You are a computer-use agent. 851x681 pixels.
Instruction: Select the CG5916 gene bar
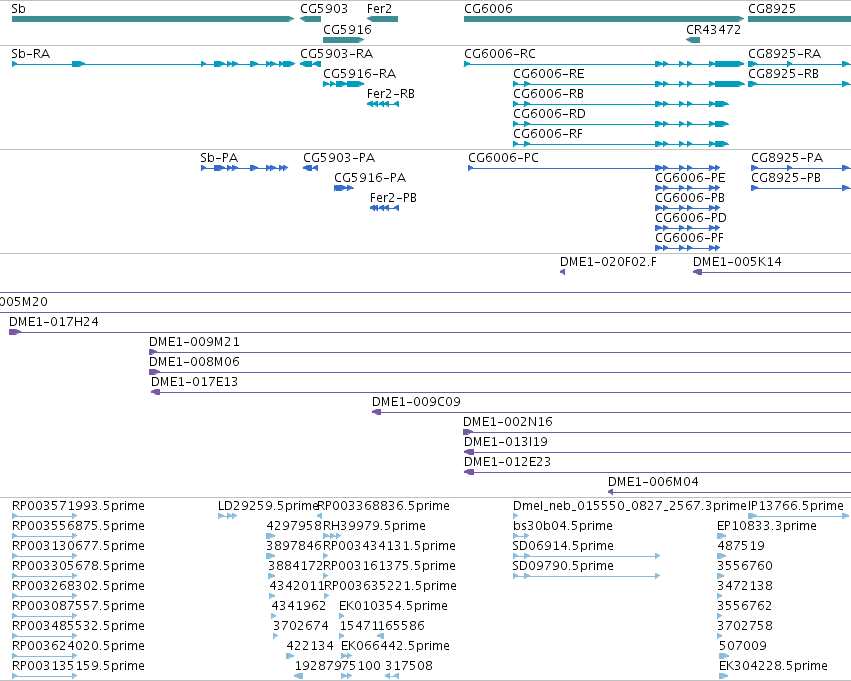coord(343,40)
